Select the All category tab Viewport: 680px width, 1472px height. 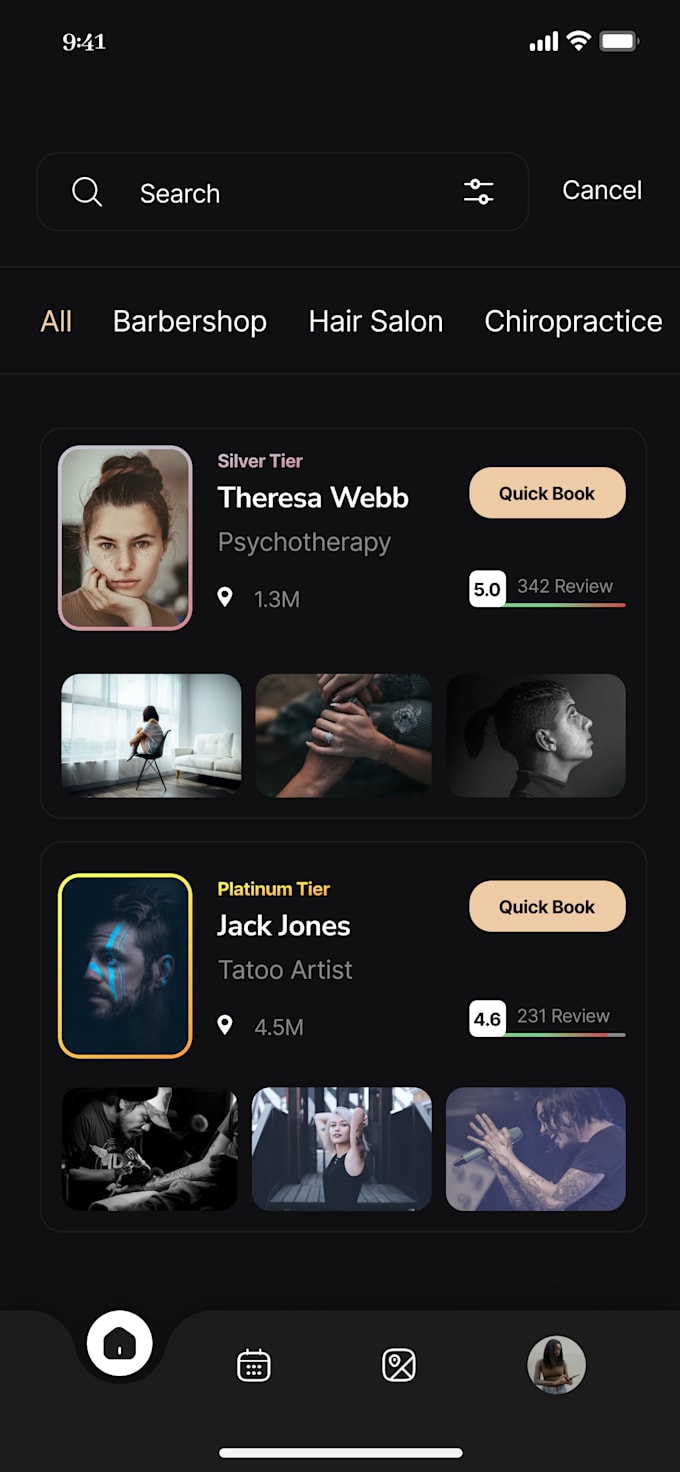(56, 321)
